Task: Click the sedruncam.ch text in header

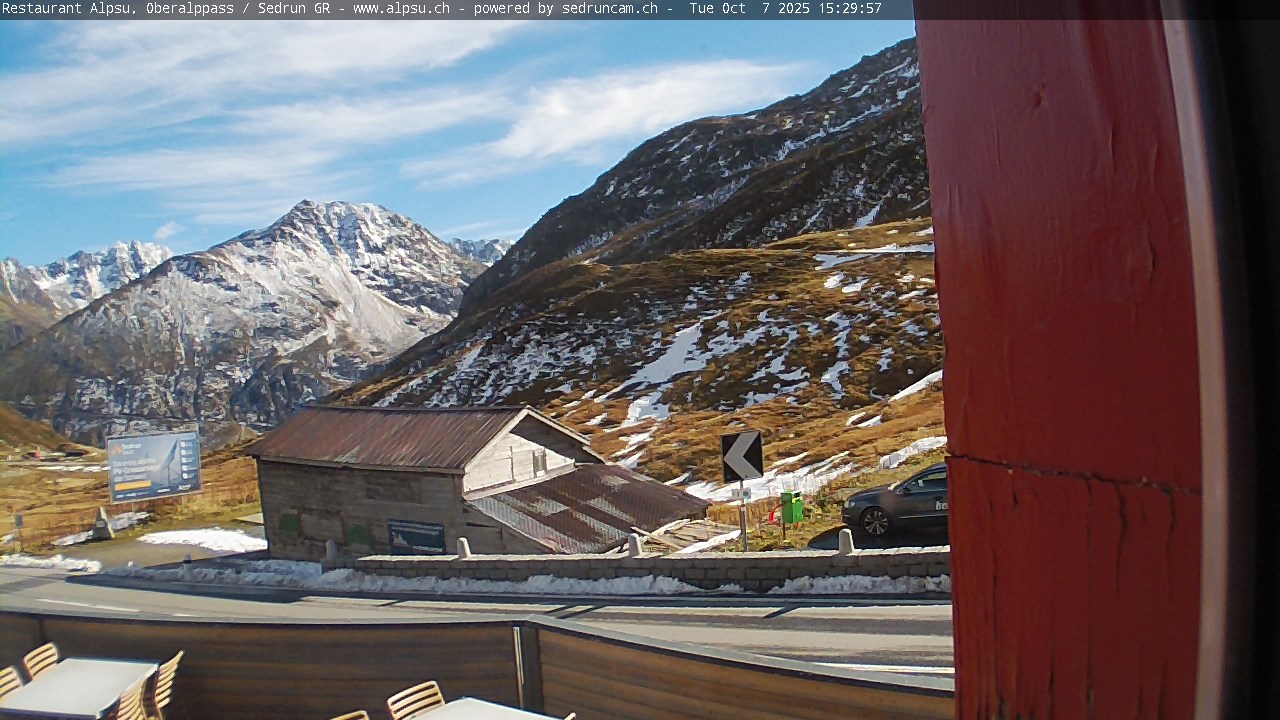Action: click(x=608, y=9)
